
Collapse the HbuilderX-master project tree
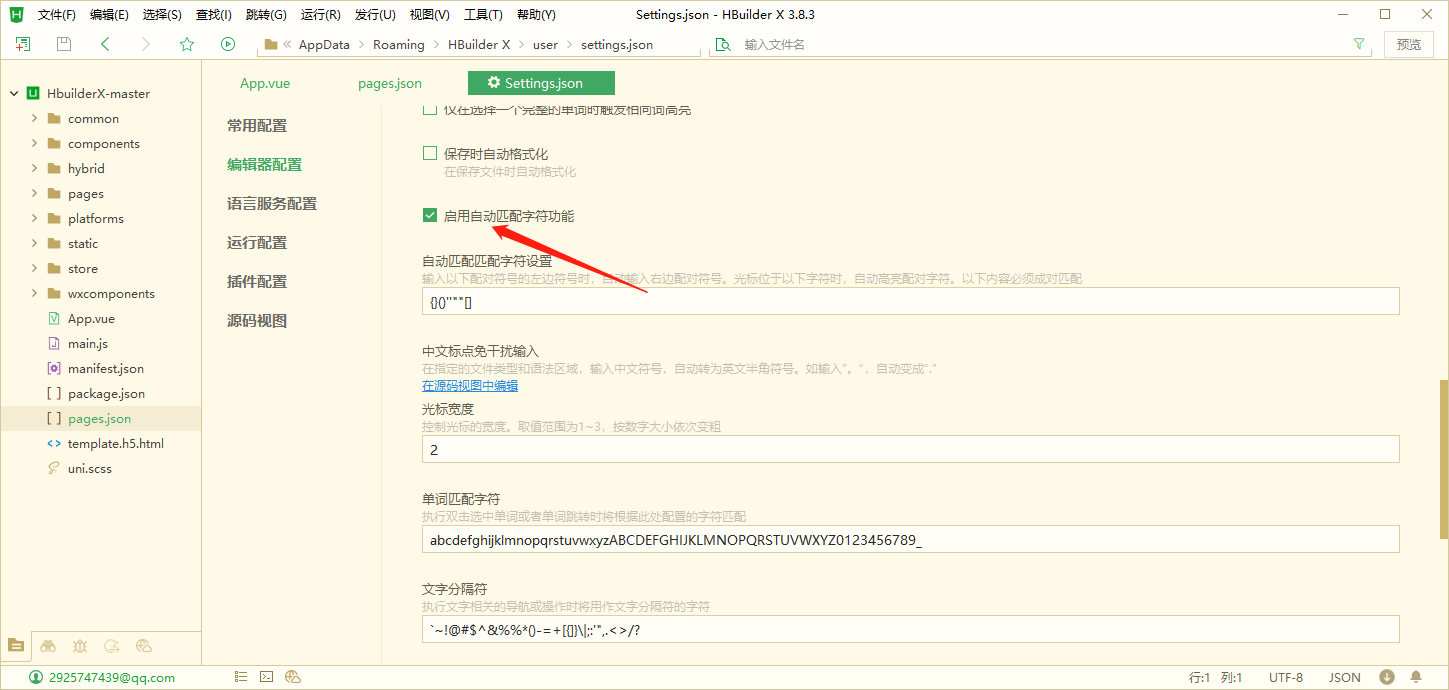[12, 93]
